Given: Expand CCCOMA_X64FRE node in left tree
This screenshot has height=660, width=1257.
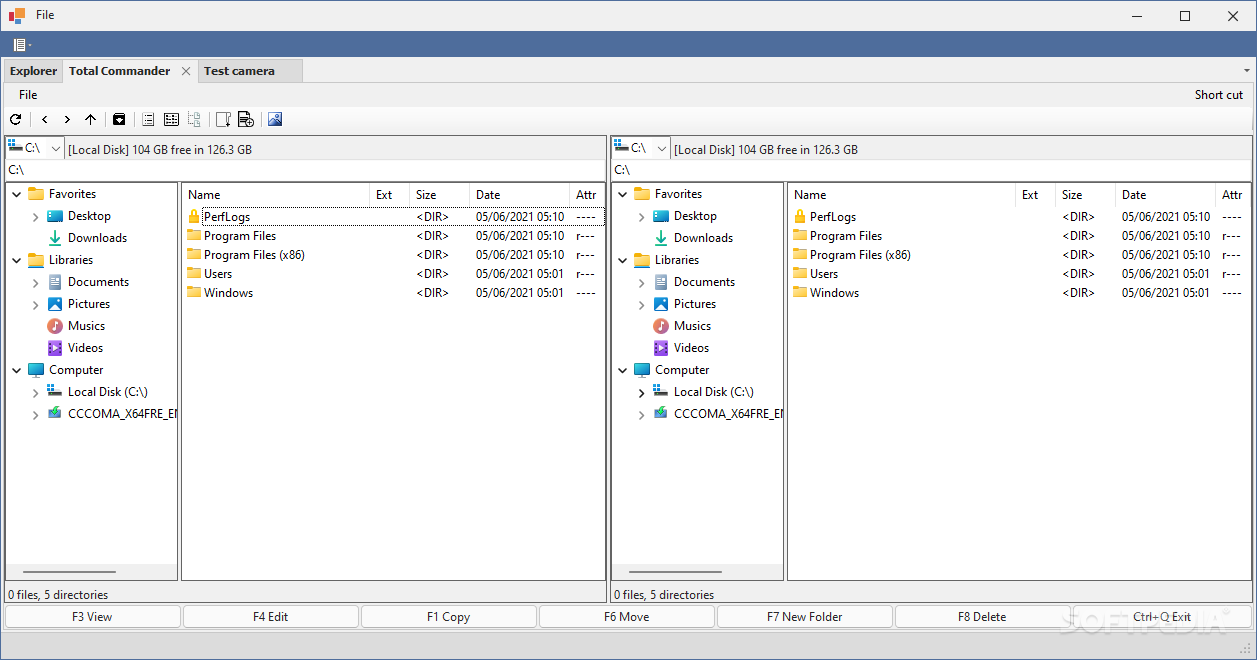Looking at the screenshot, I should tap(36, 414).
